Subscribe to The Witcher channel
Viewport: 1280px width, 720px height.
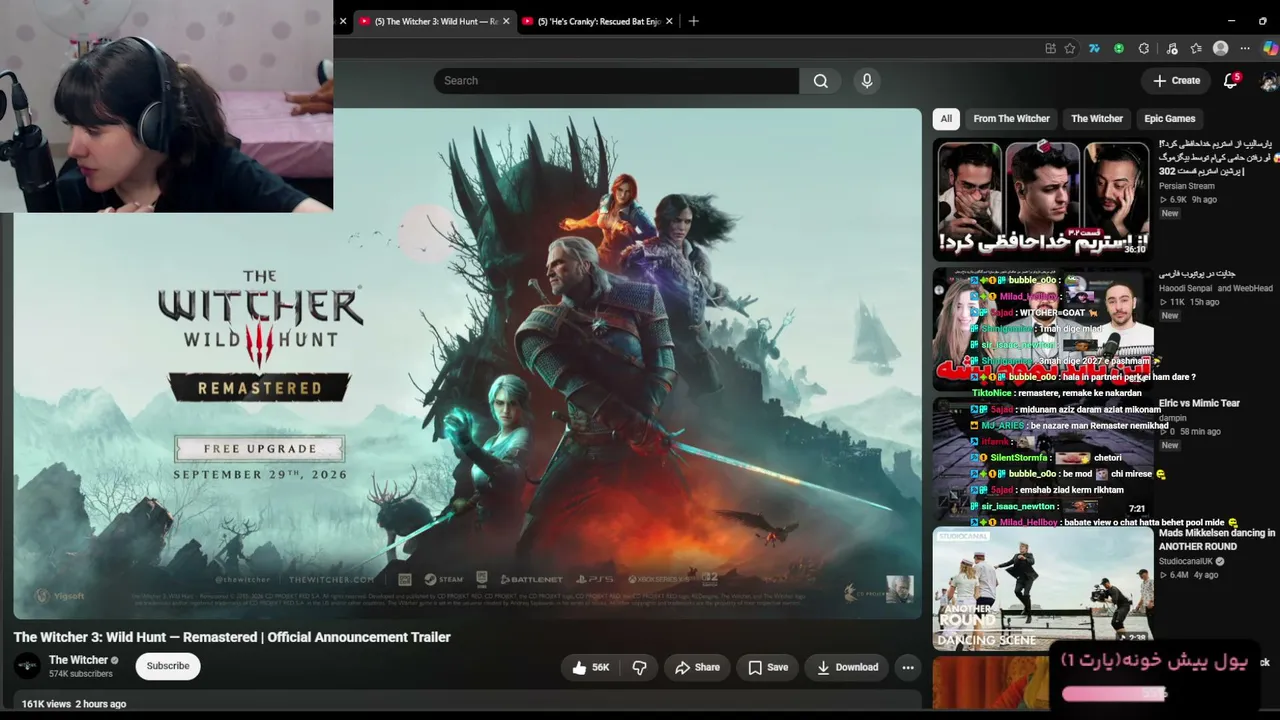(x=168, y=666)
